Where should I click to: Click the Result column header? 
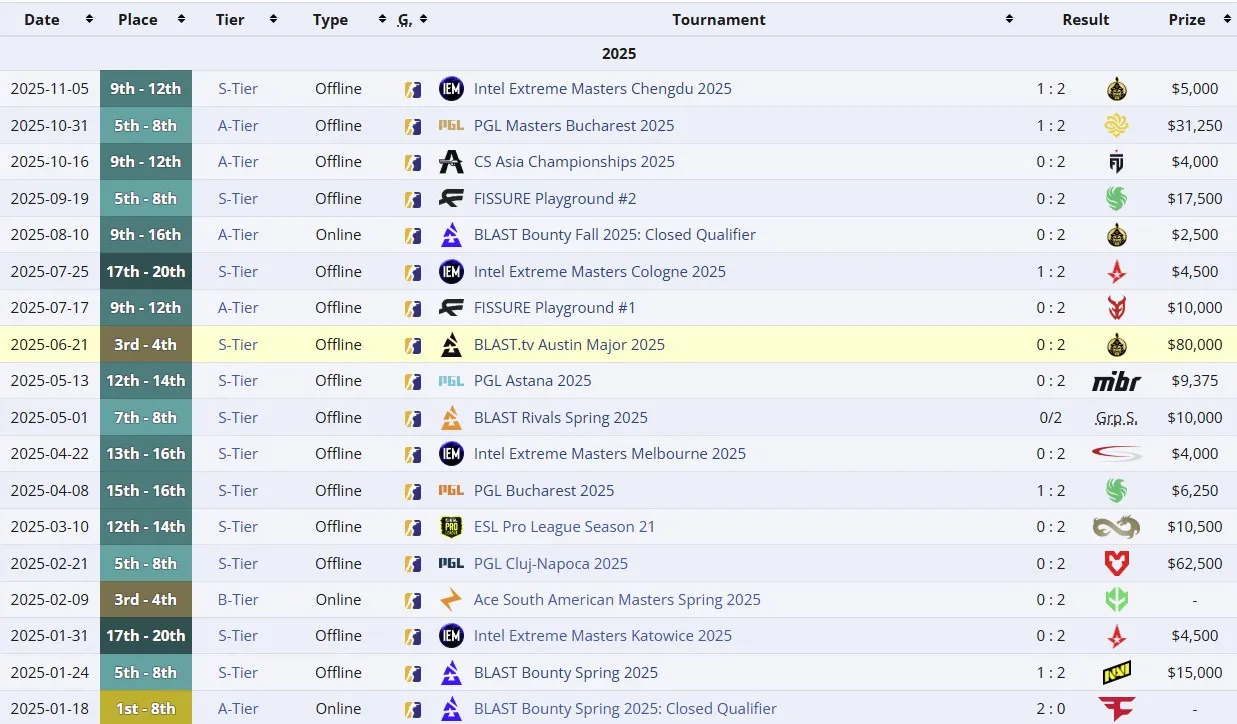point(1086,19)
